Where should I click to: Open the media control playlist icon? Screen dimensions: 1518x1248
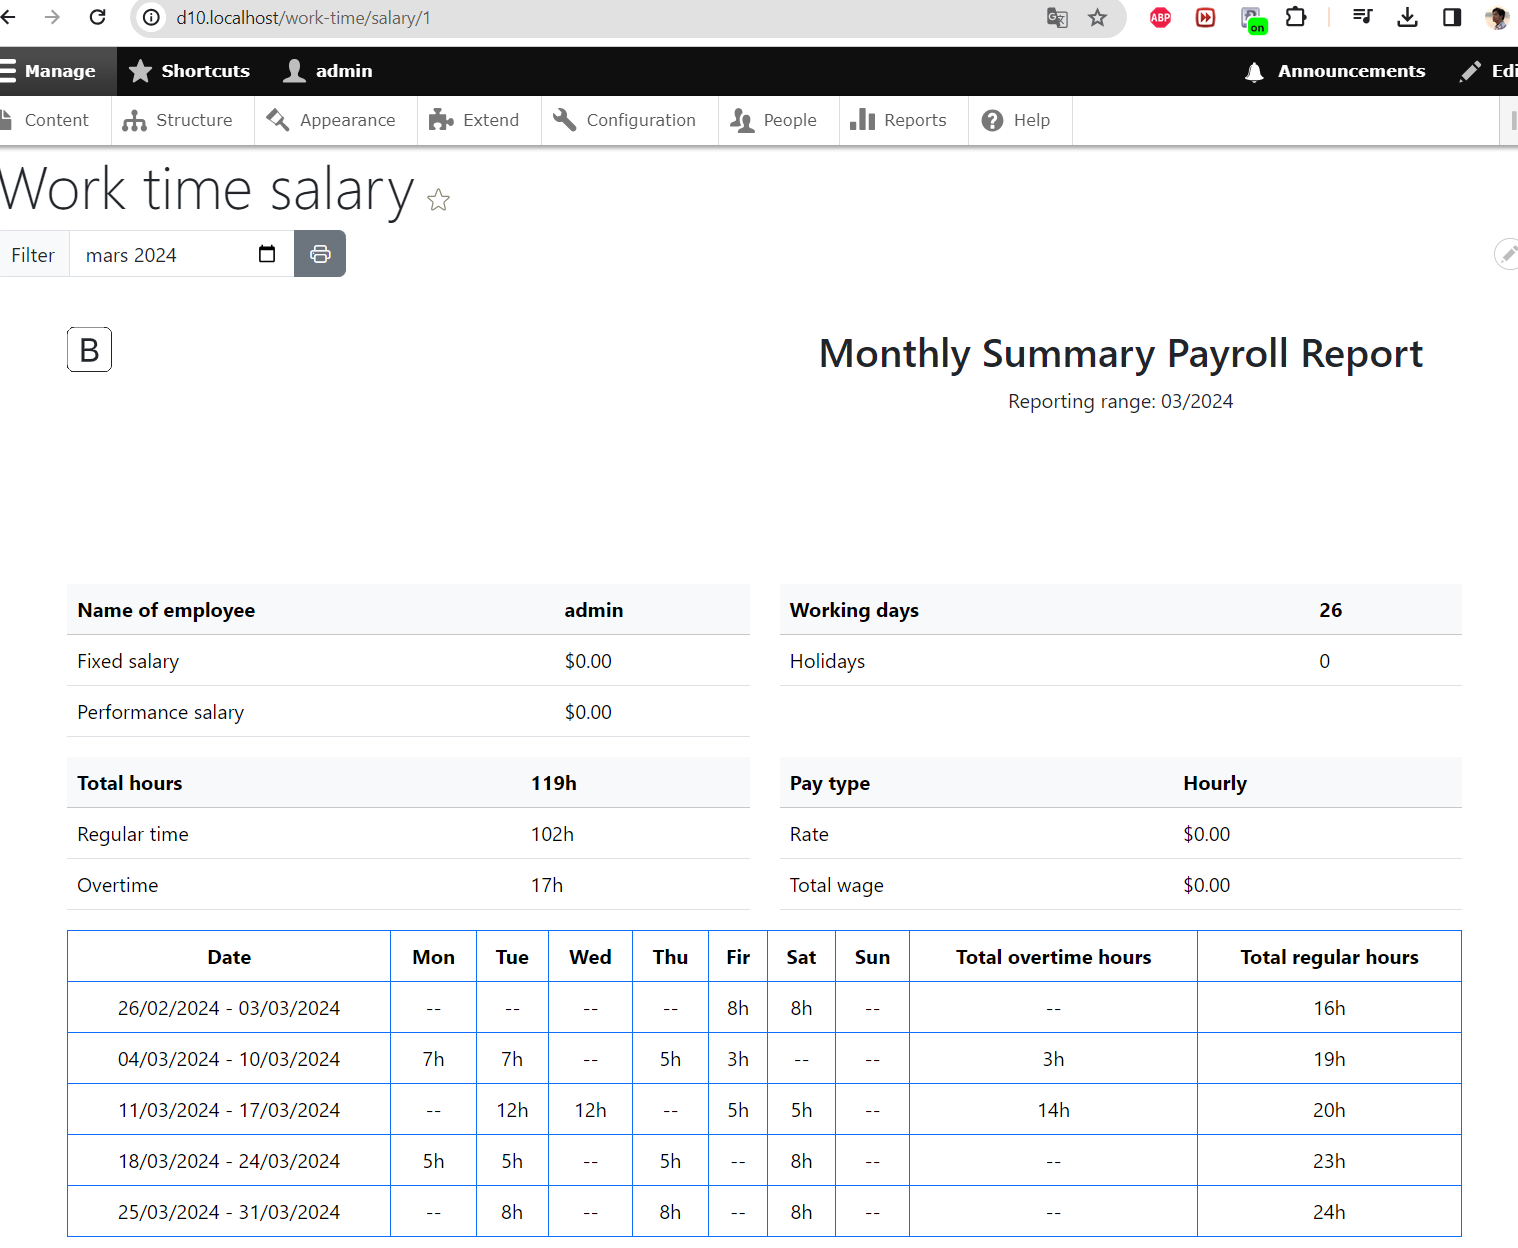1362,17
